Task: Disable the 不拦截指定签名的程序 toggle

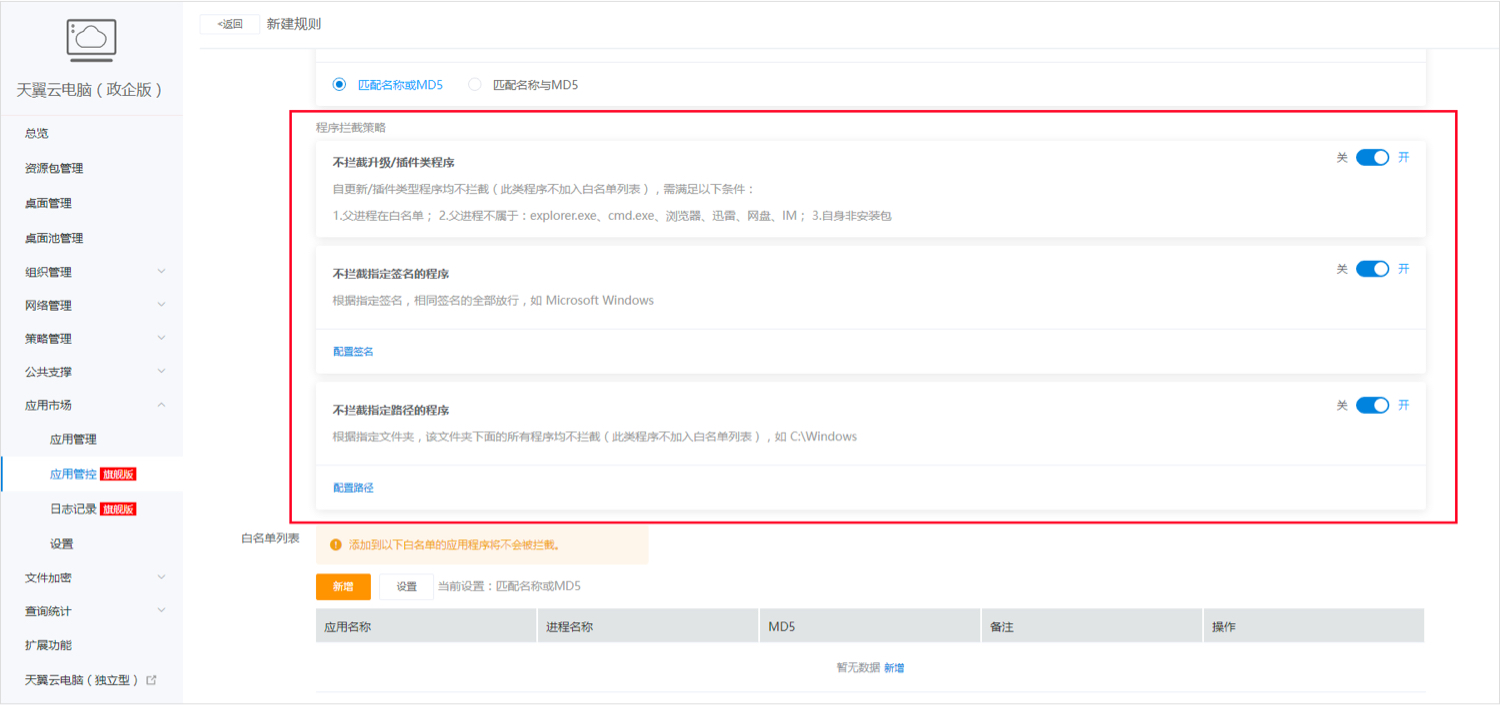Action: pyautogui.click(x=1370, y=268)
